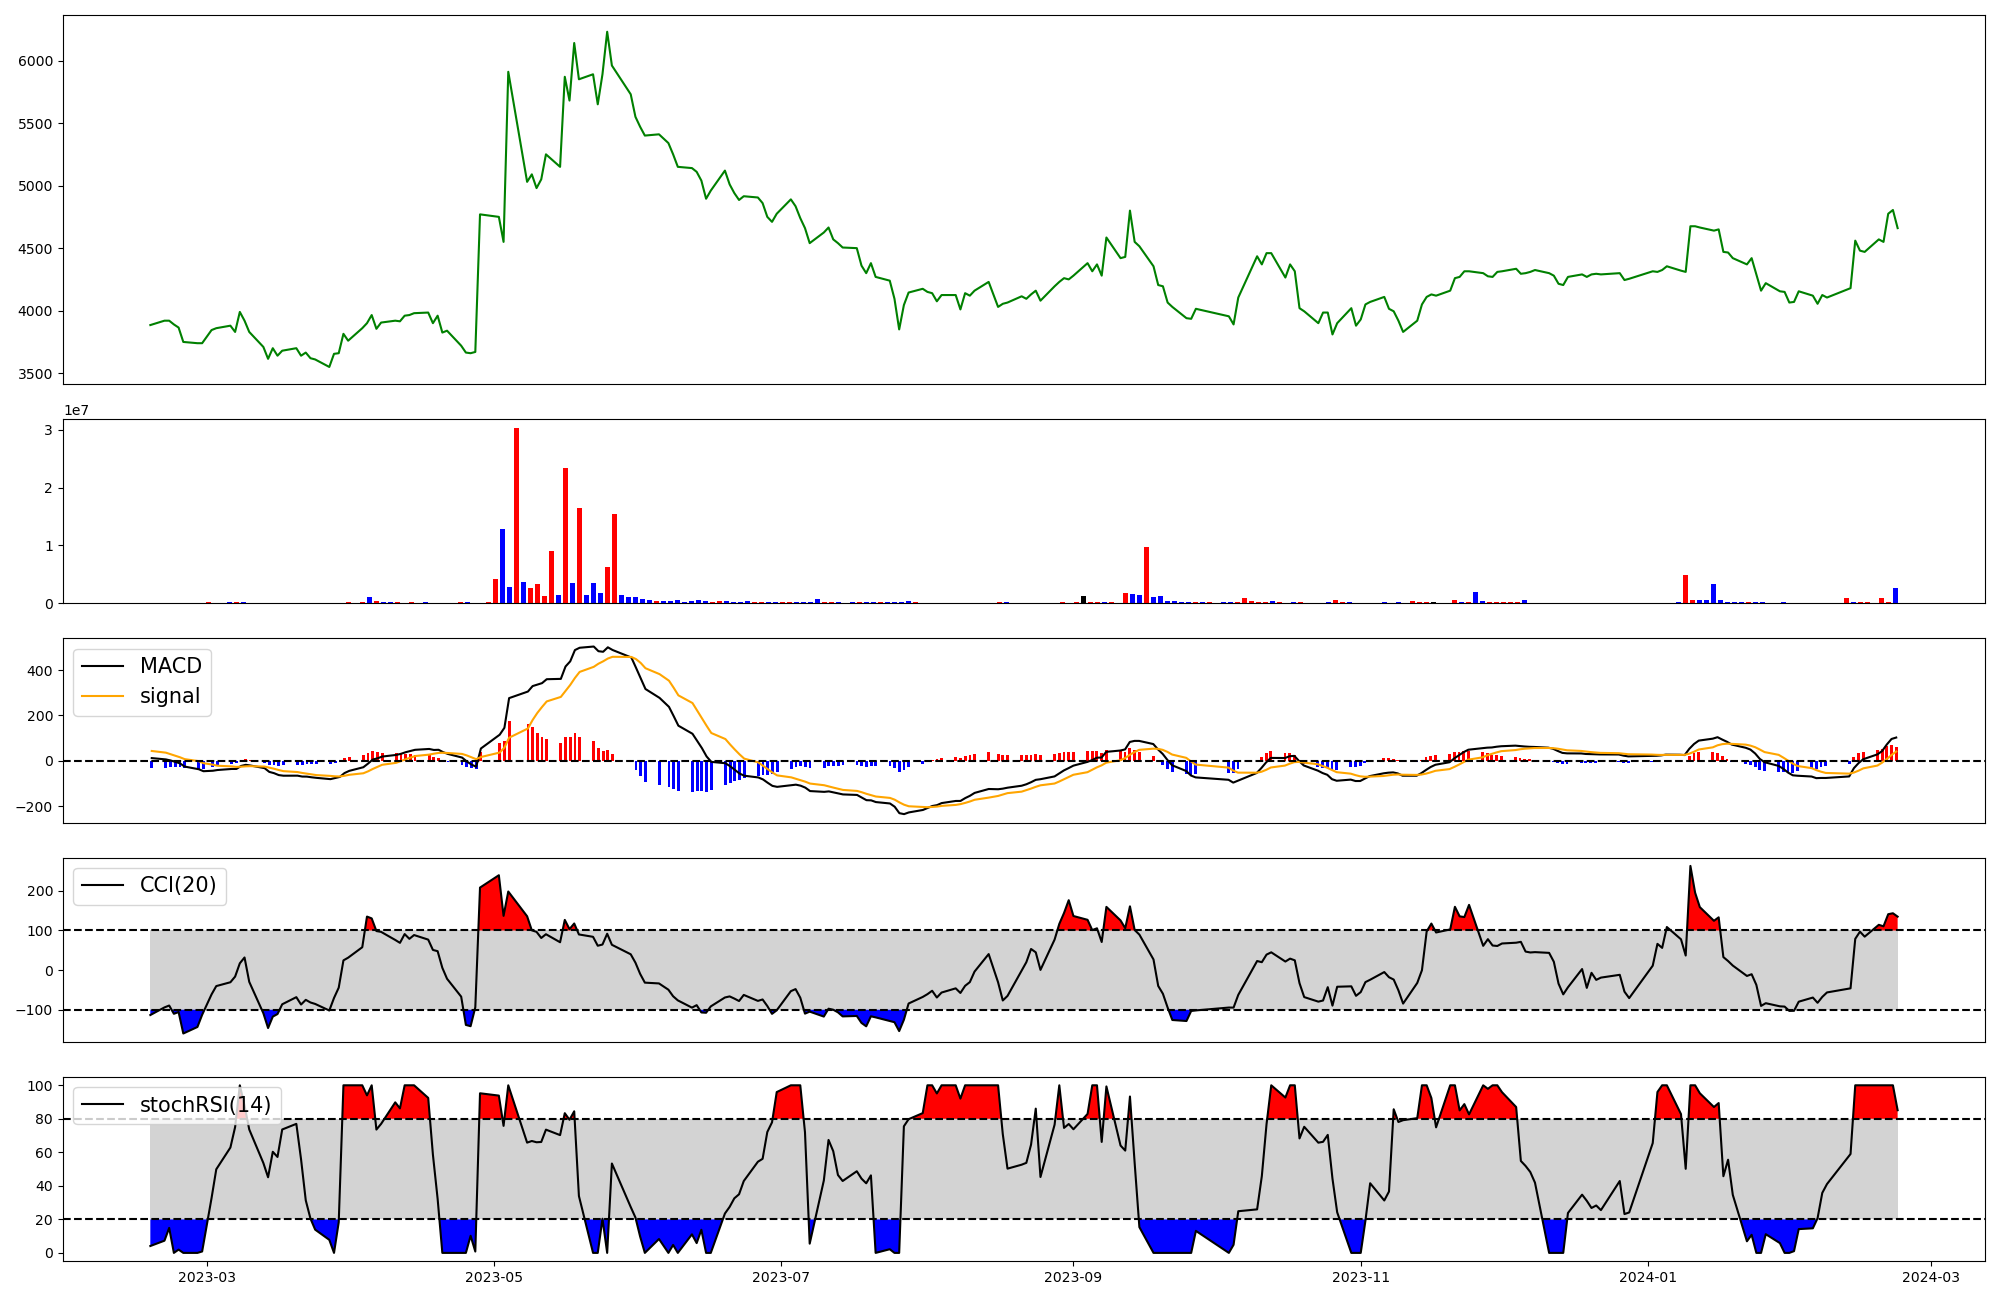
Task: Click the CCI(20) legend label
Action: click(178, 885)
